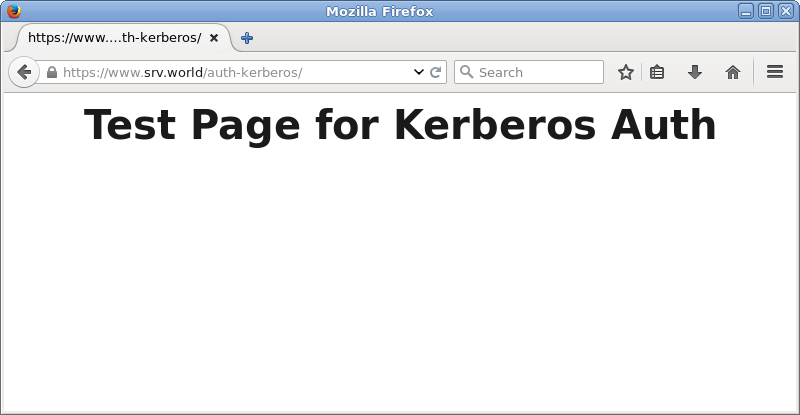Viewport: 800px width, 415px height.
Task: Go back using the back arrow
Action: pos(24,72)
